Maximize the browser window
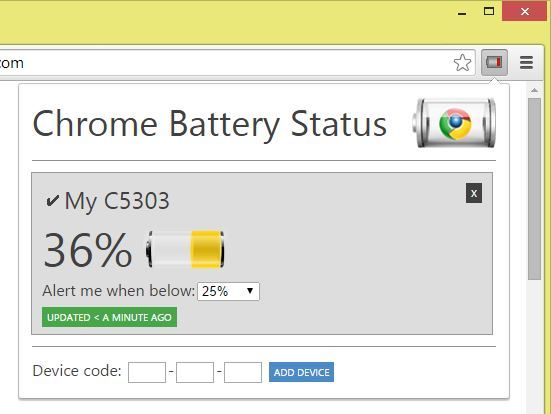This screenshot has height=414, width=551. click(x=489, y=11)
